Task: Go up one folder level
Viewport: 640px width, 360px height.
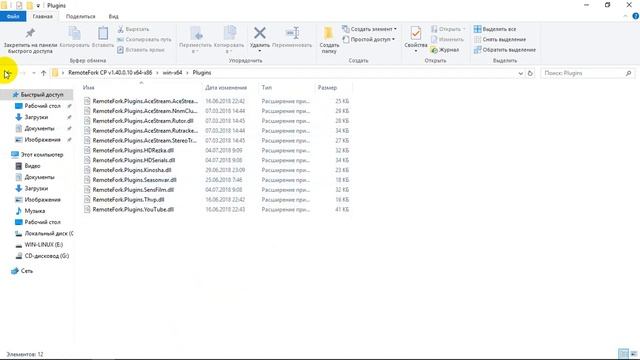Action: point(43,73)
